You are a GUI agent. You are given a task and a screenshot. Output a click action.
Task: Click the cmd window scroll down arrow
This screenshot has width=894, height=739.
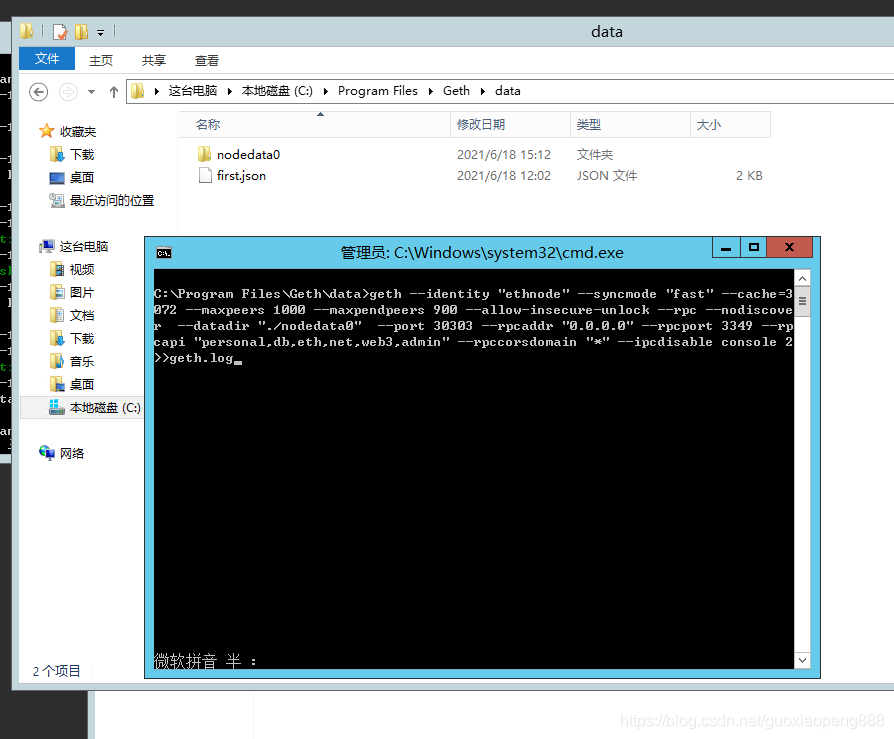[x=802, y=660]
